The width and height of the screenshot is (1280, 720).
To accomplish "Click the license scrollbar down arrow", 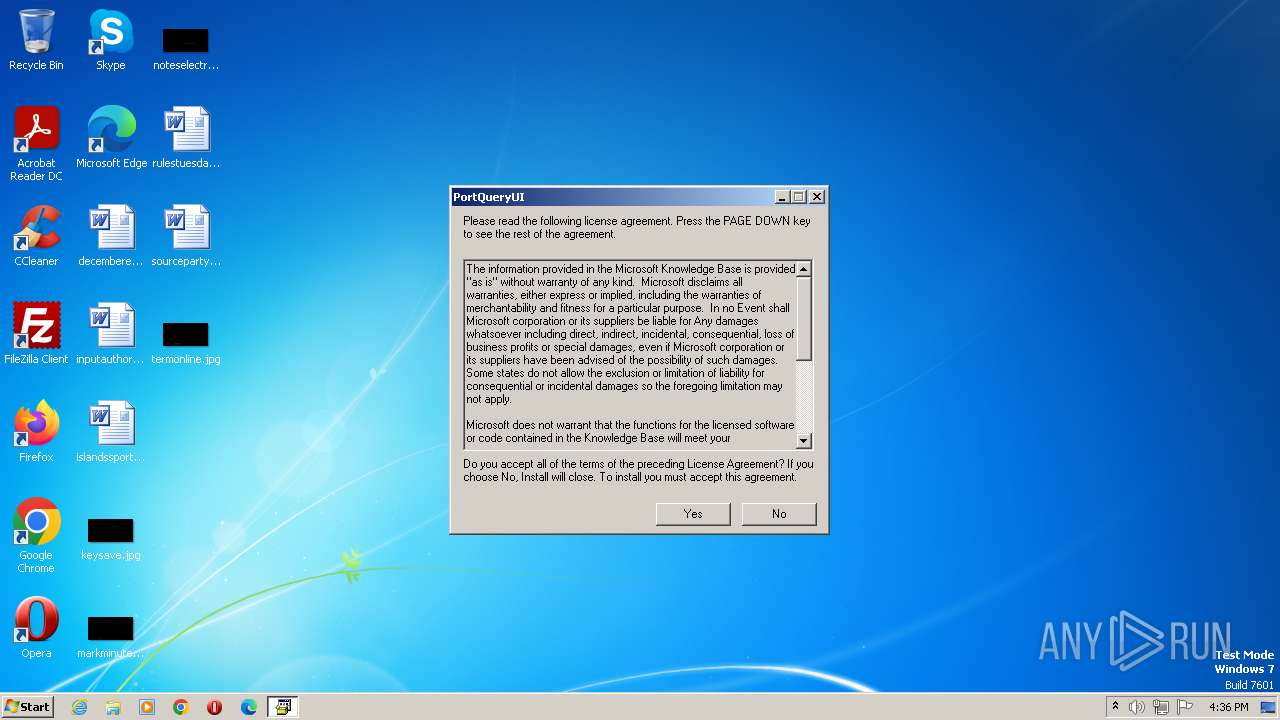I will click(x=804, y=441).
